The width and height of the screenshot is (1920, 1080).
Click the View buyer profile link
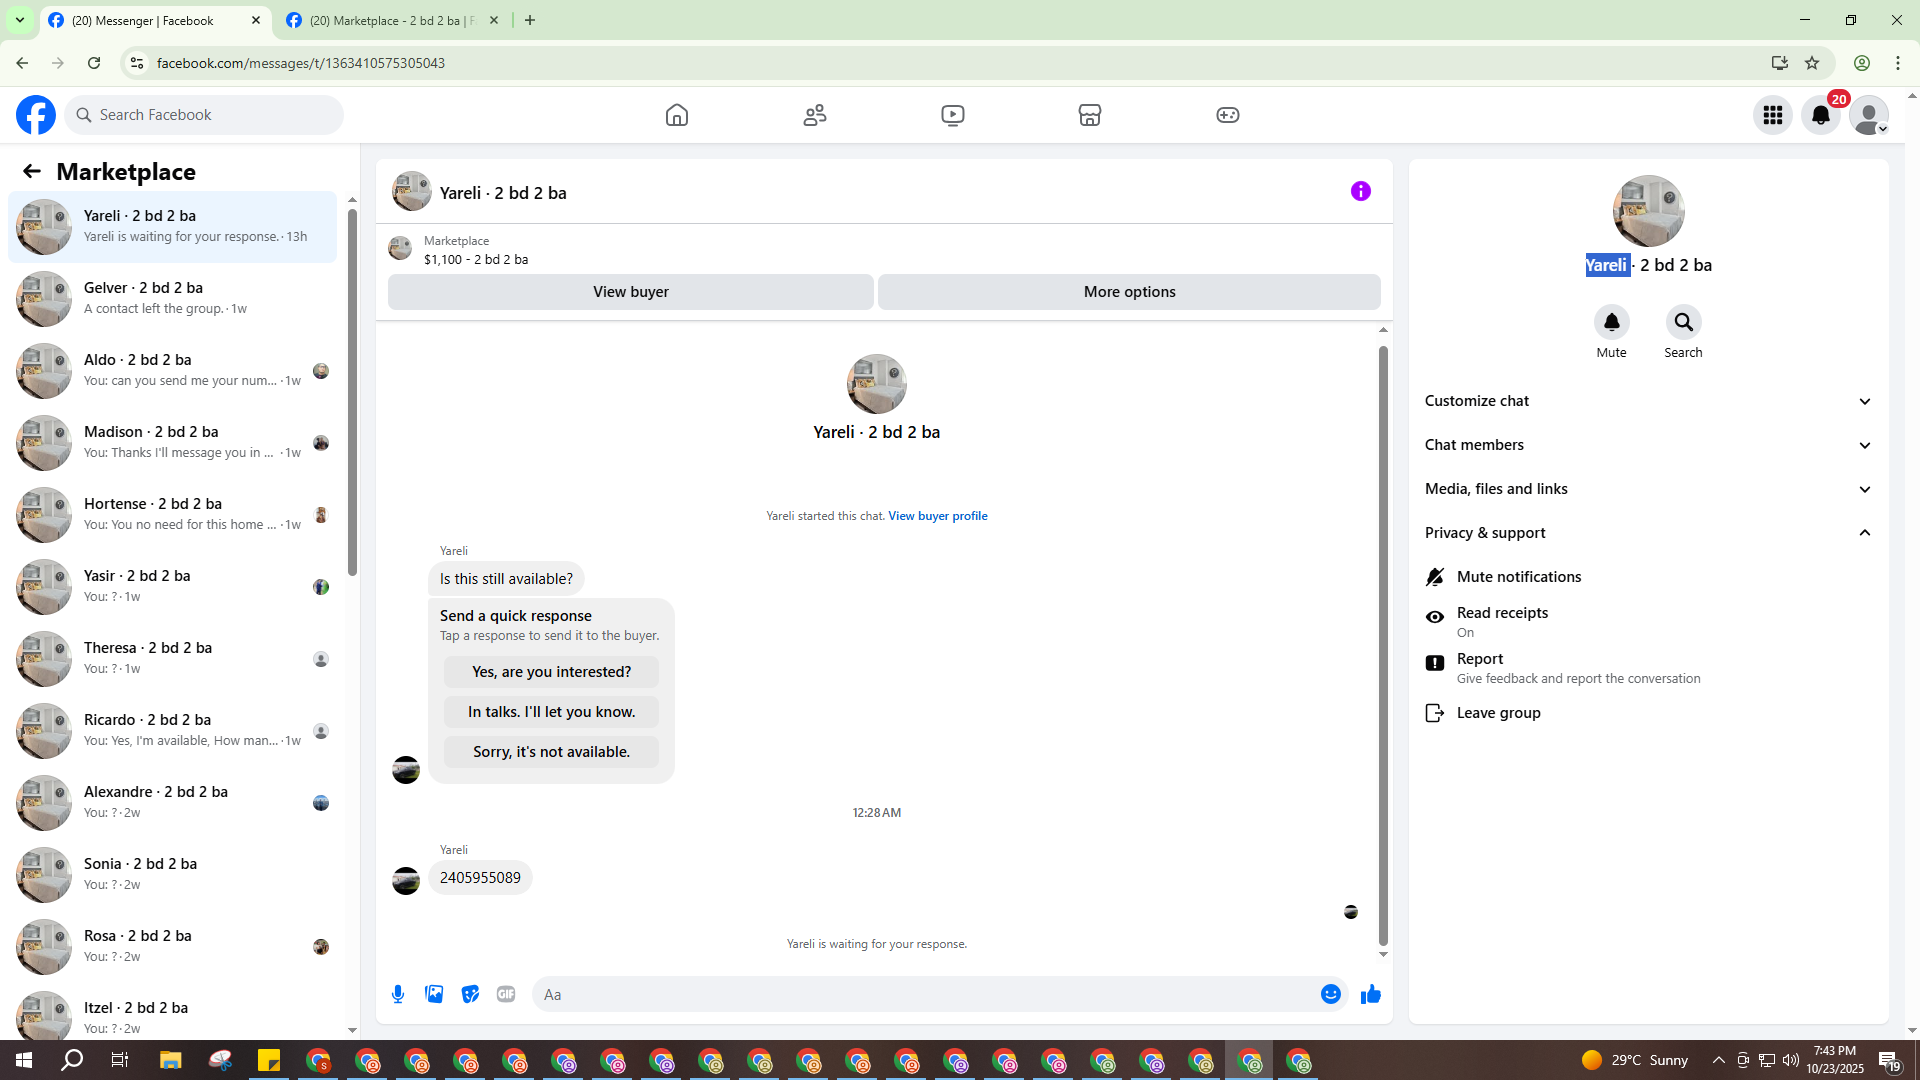[937, 516]
